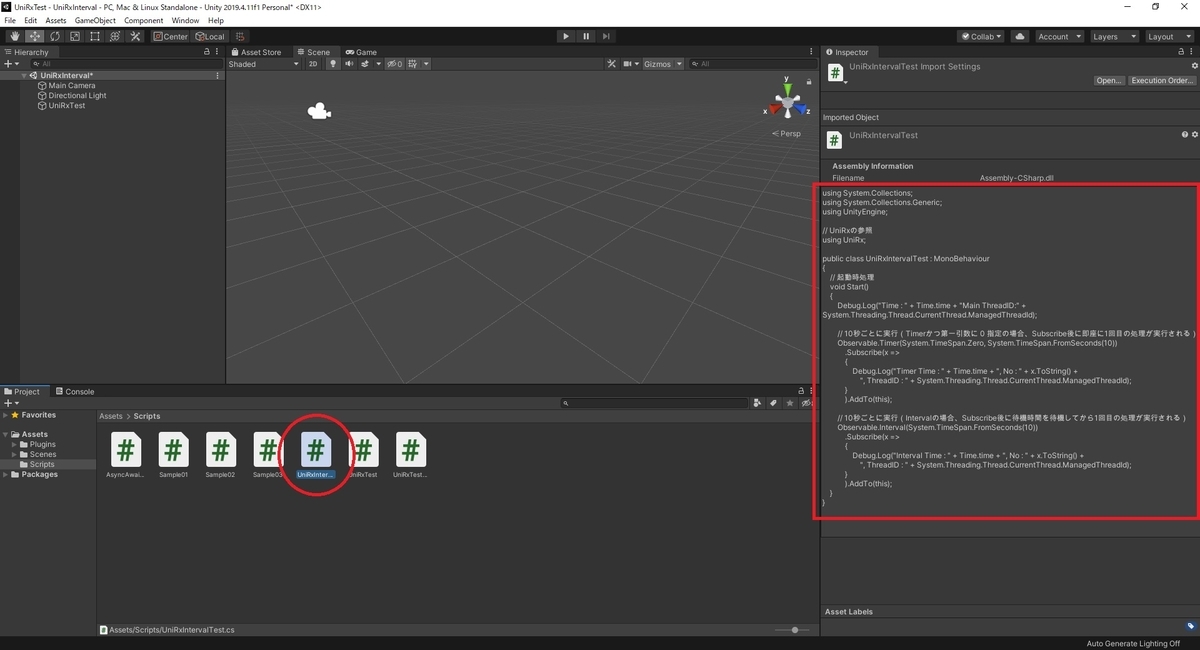This screenshot has height=650, width=1200.
Task: Open custom editor tools
Action: point(135,36)
